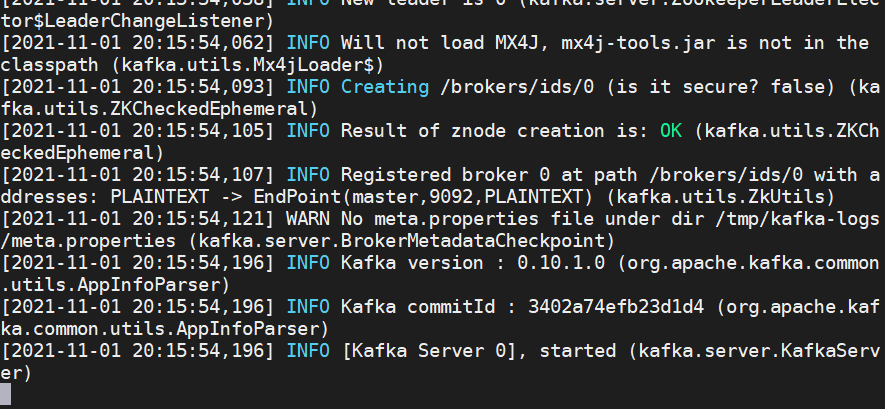885x409 pixels.
Task: Select (kafka.utils.Mx4jLoader$) class name
Action: click(x=248, y=65)
